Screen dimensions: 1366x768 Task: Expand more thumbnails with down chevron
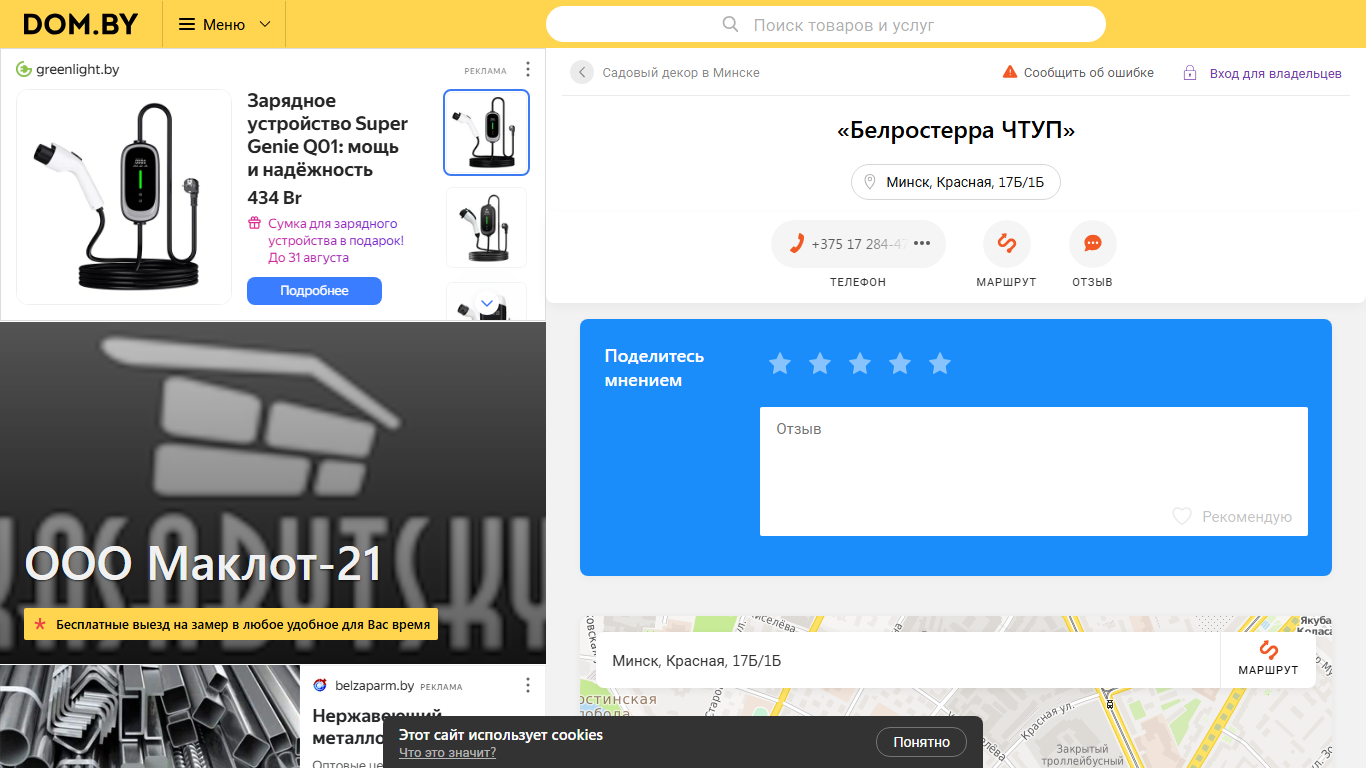pos(487,303)
